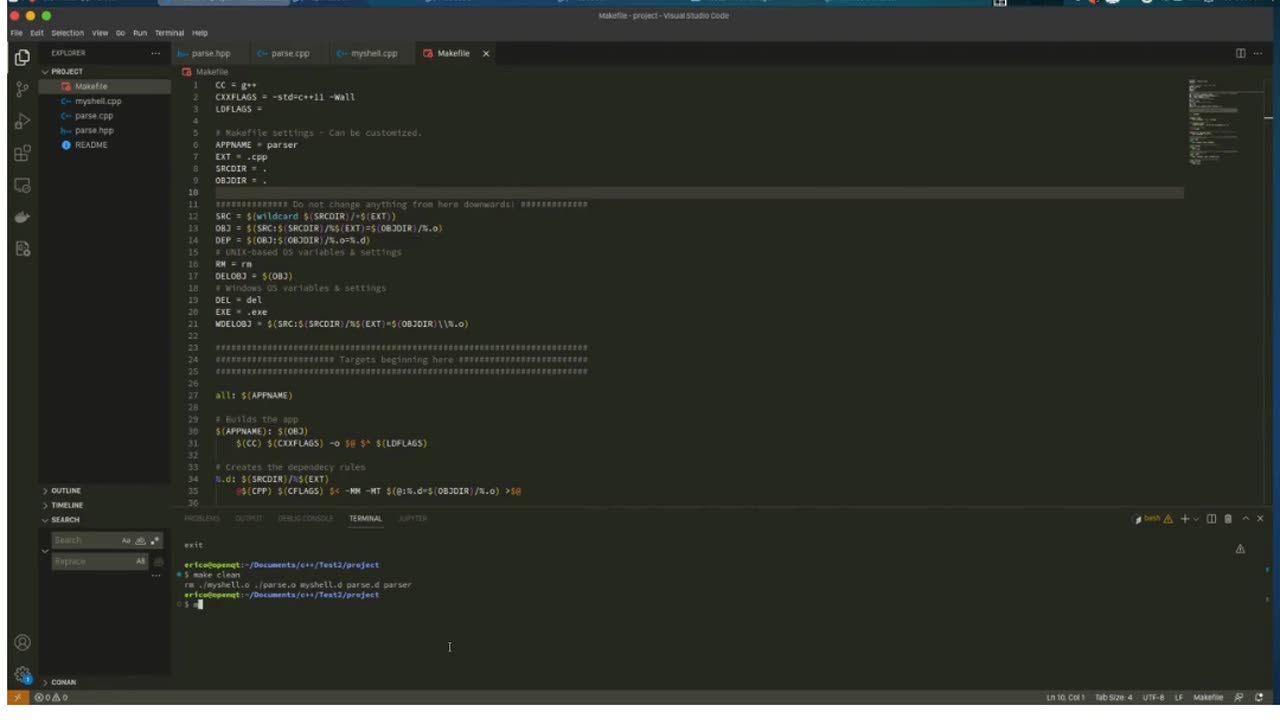
Task: Expand the CONAN section
Action: click(x=62, y=682)
